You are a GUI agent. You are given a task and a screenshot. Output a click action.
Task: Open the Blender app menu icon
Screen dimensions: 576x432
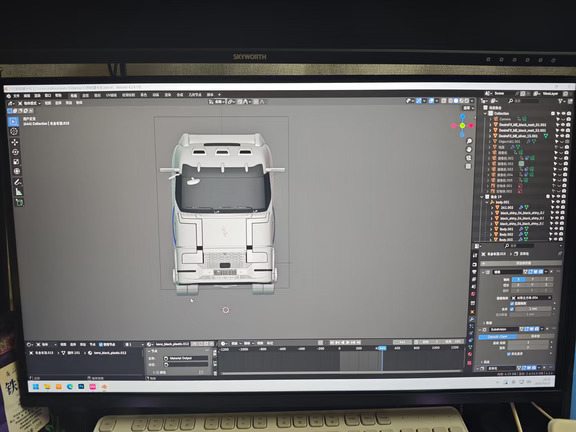pyautogui.click(x=9, y=96)
